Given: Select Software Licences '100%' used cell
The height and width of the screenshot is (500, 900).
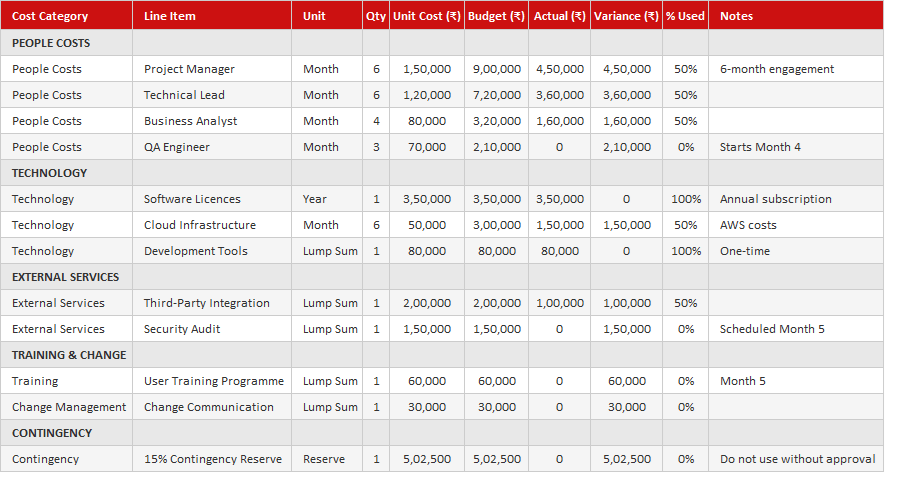Looking at the screenshot, I should click(x=686, y=199).
